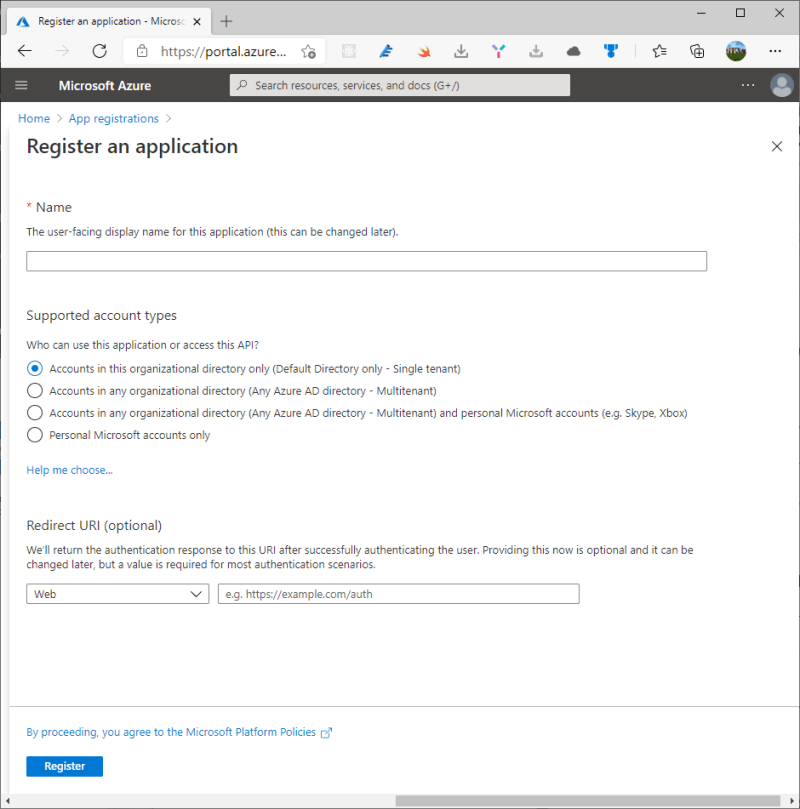Screen dimensions: 800x809
Task: Open browser Settings and more menu
Action: pyautogui.click(x=775, y=51)
